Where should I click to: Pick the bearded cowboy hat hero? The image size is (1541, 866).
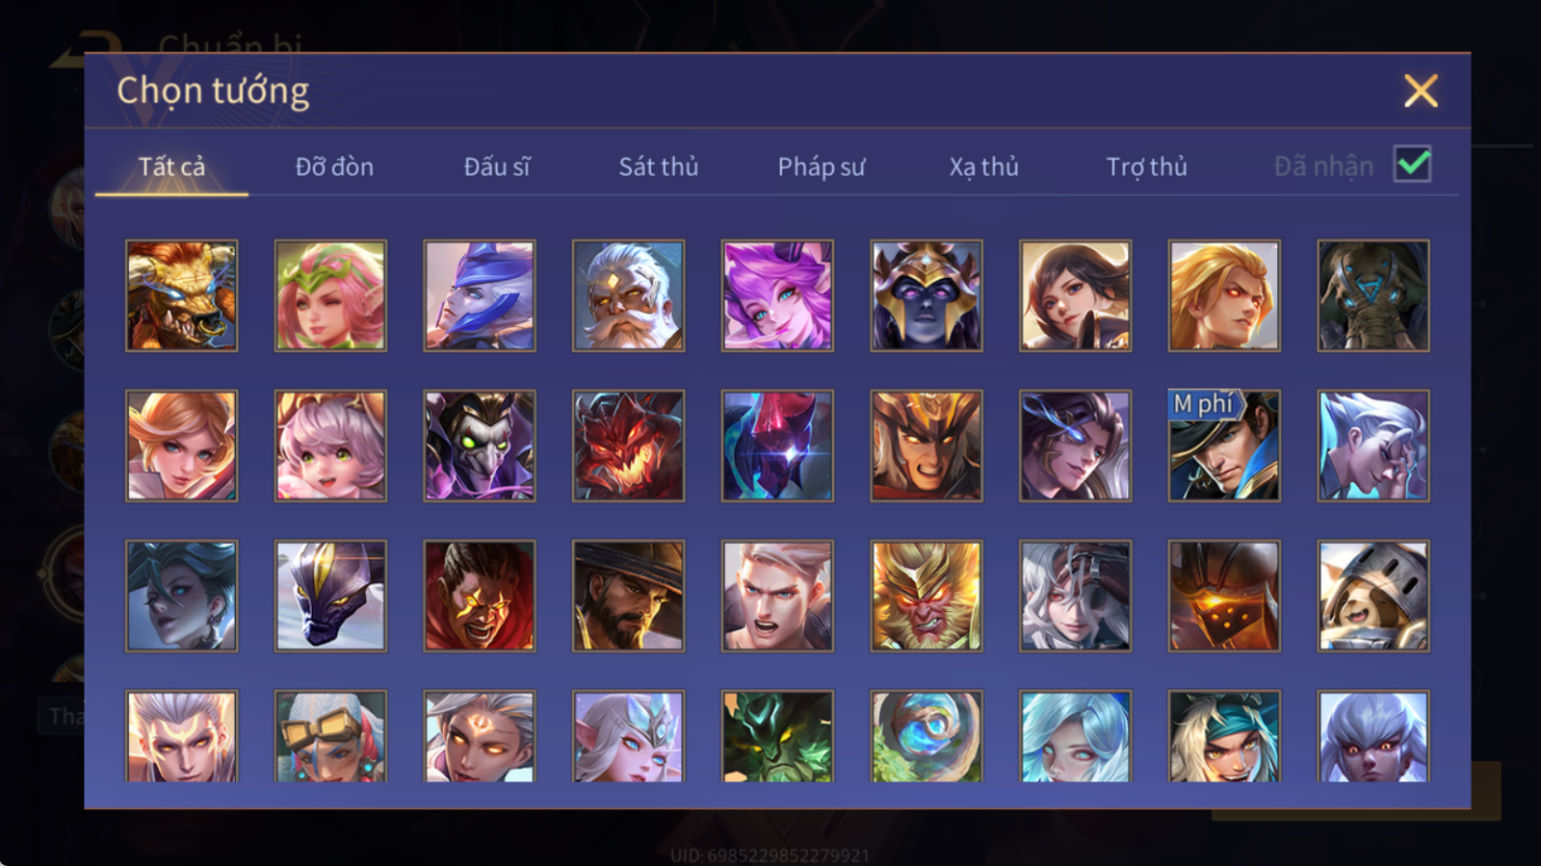click(628, 596)
